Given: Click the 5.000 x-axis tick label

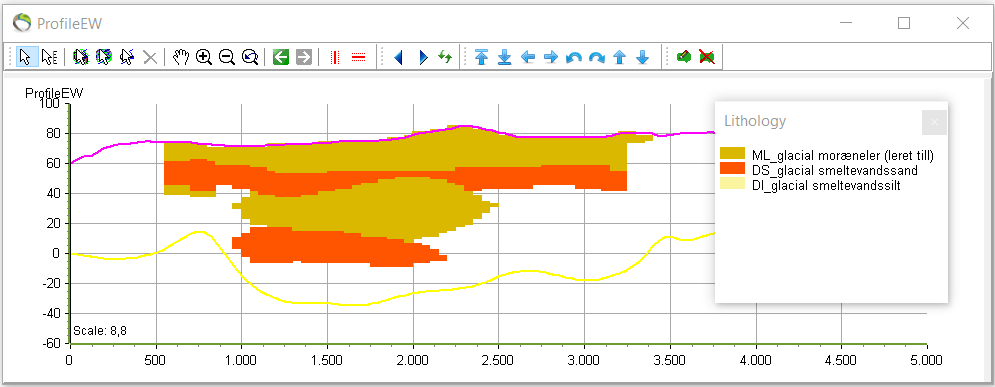Looking at the screenshot, I should pyautogui.click(x=927, y=360).
